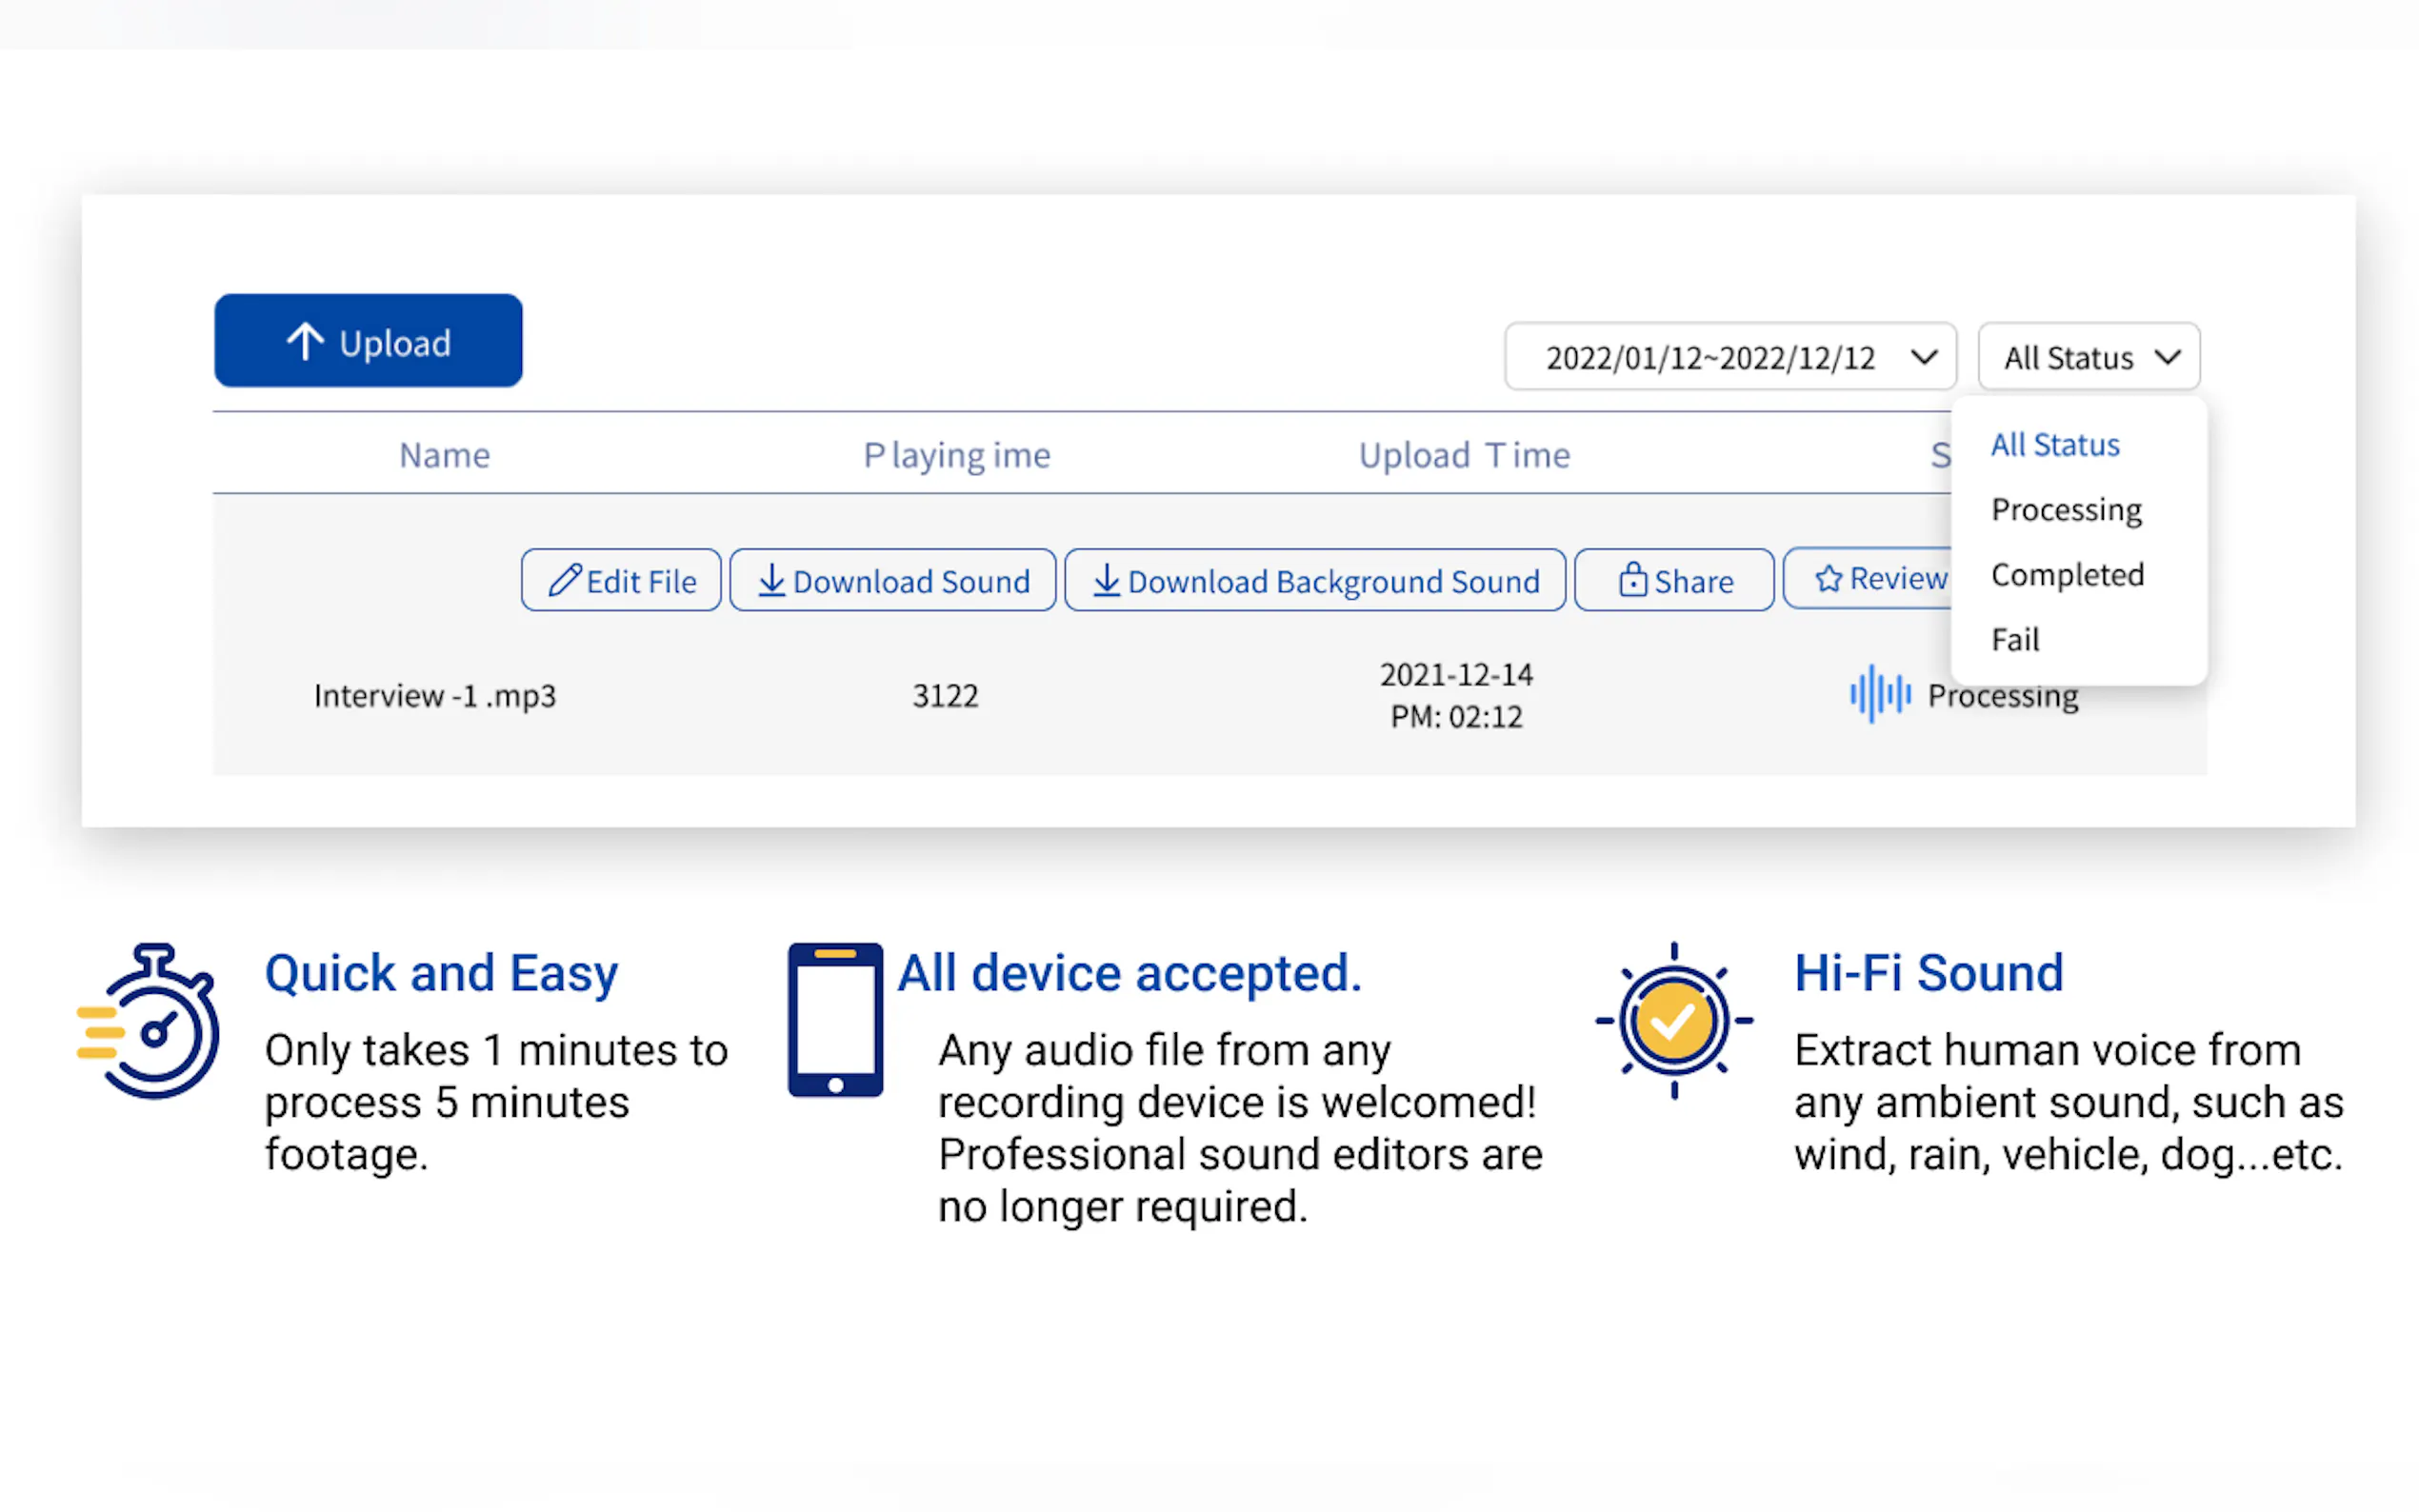Click the up arrow icon on Upload

(x=305, y=342)
